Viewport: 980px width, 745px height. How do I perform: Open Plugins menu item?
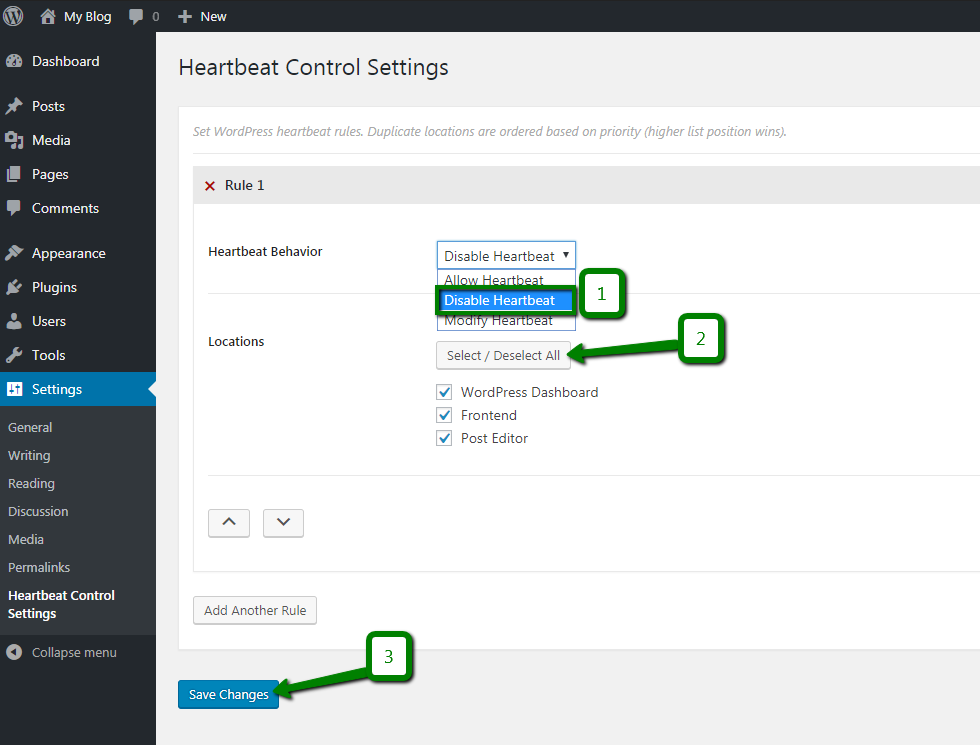(x=78, y=288)
